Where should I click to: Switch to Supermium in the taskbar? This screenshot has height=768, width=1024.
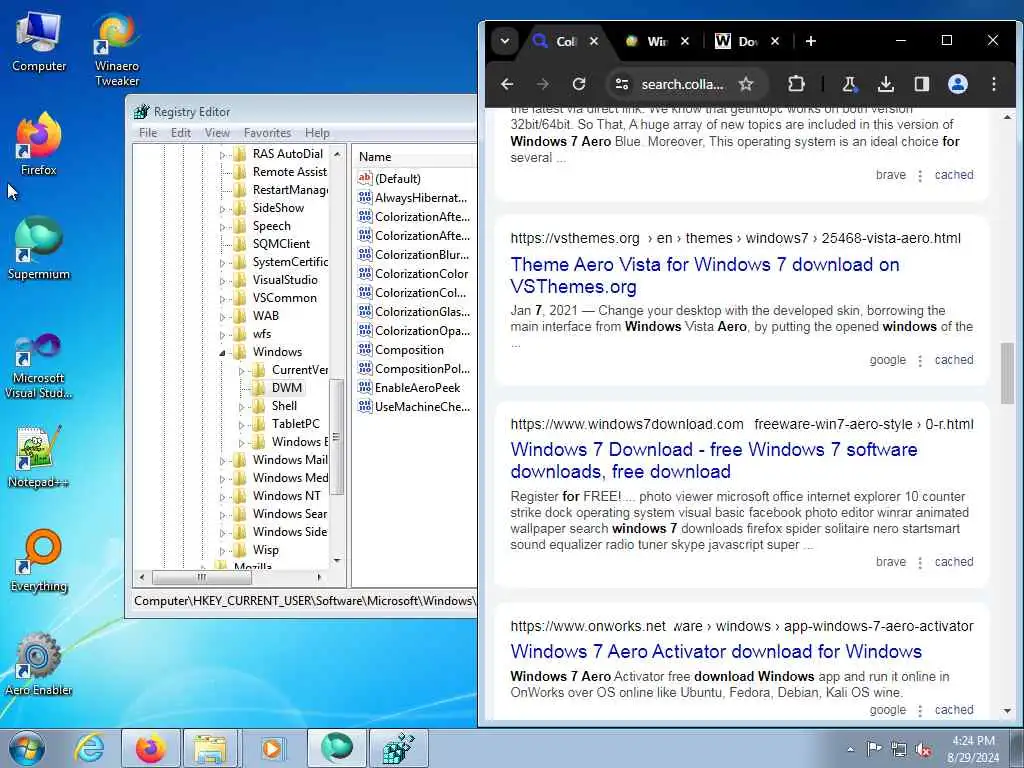(337, 748)
